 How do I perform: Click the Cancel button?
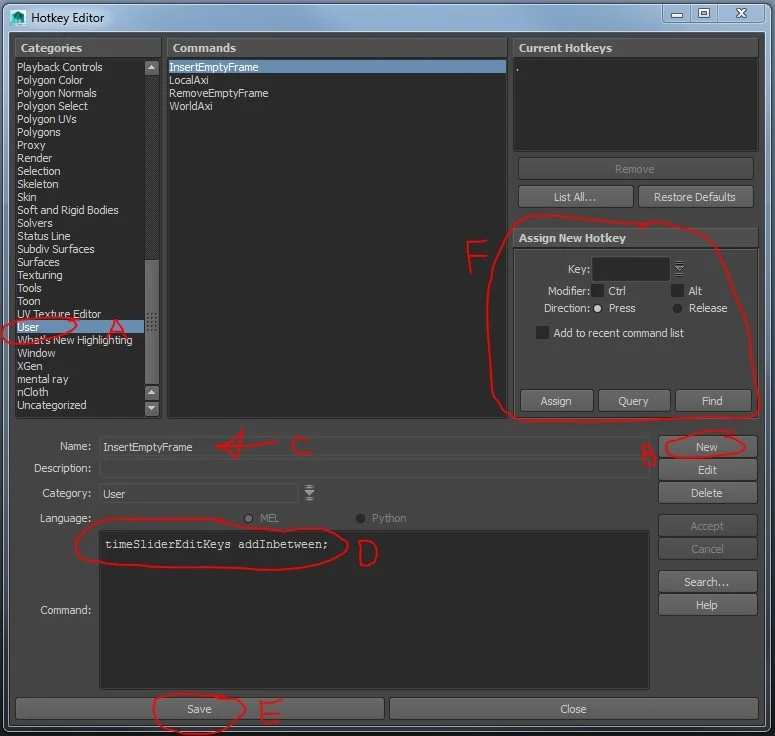(707, 549)
